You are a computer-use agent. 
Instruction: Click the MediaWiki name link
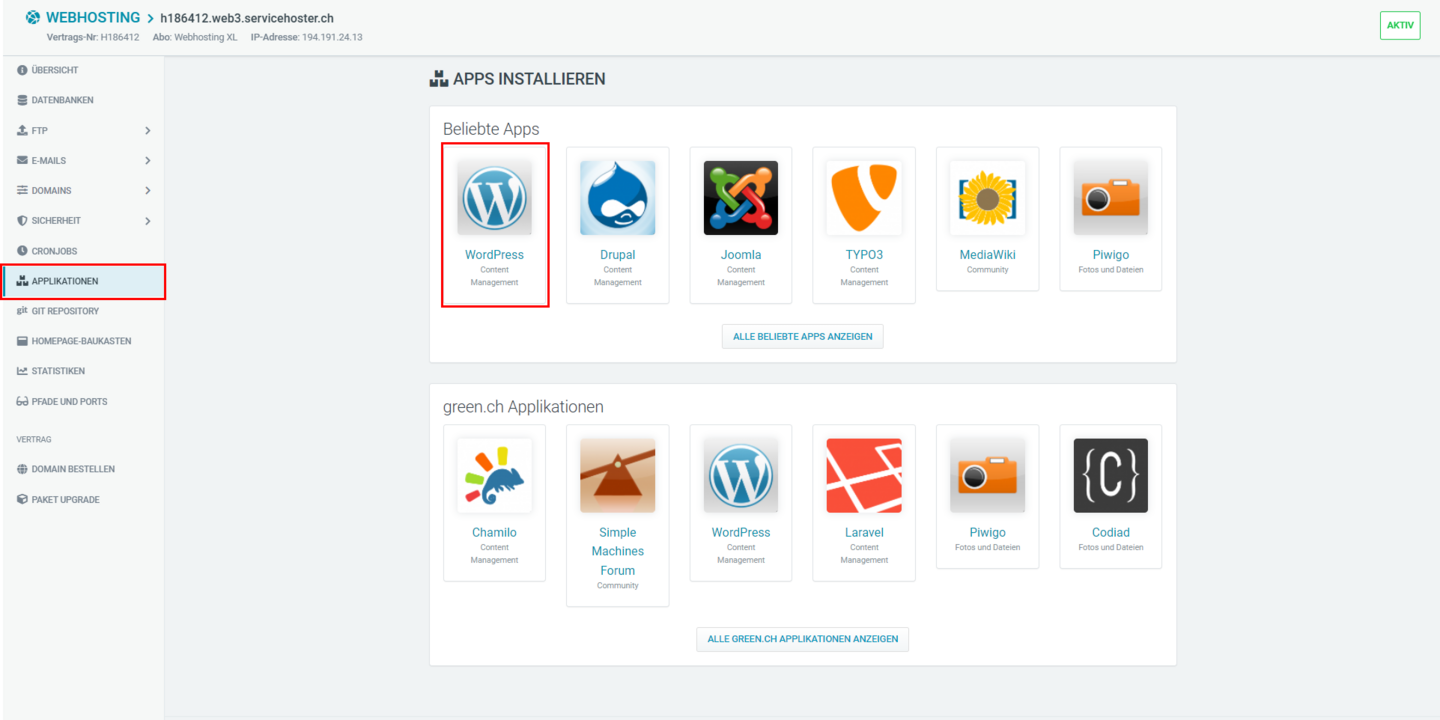[x=988, y=255]
